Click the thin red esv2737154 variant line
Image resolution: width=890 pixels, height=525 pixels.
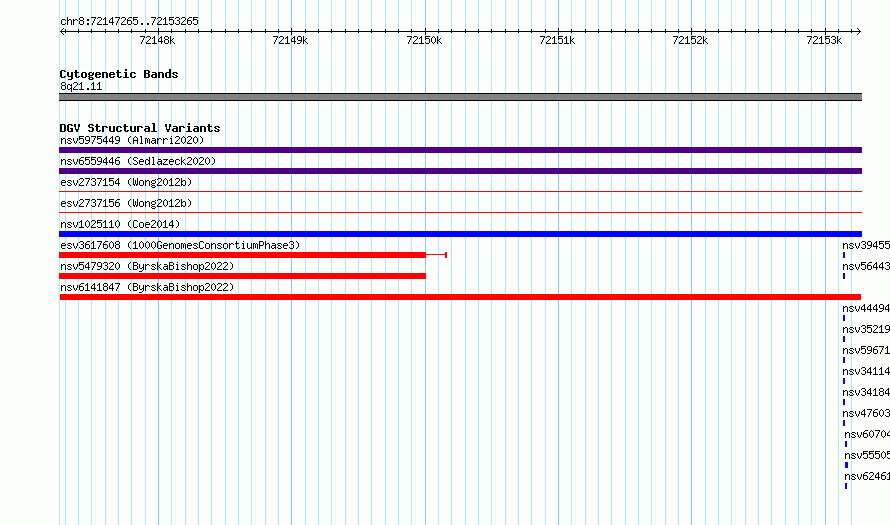click(460, 192)
